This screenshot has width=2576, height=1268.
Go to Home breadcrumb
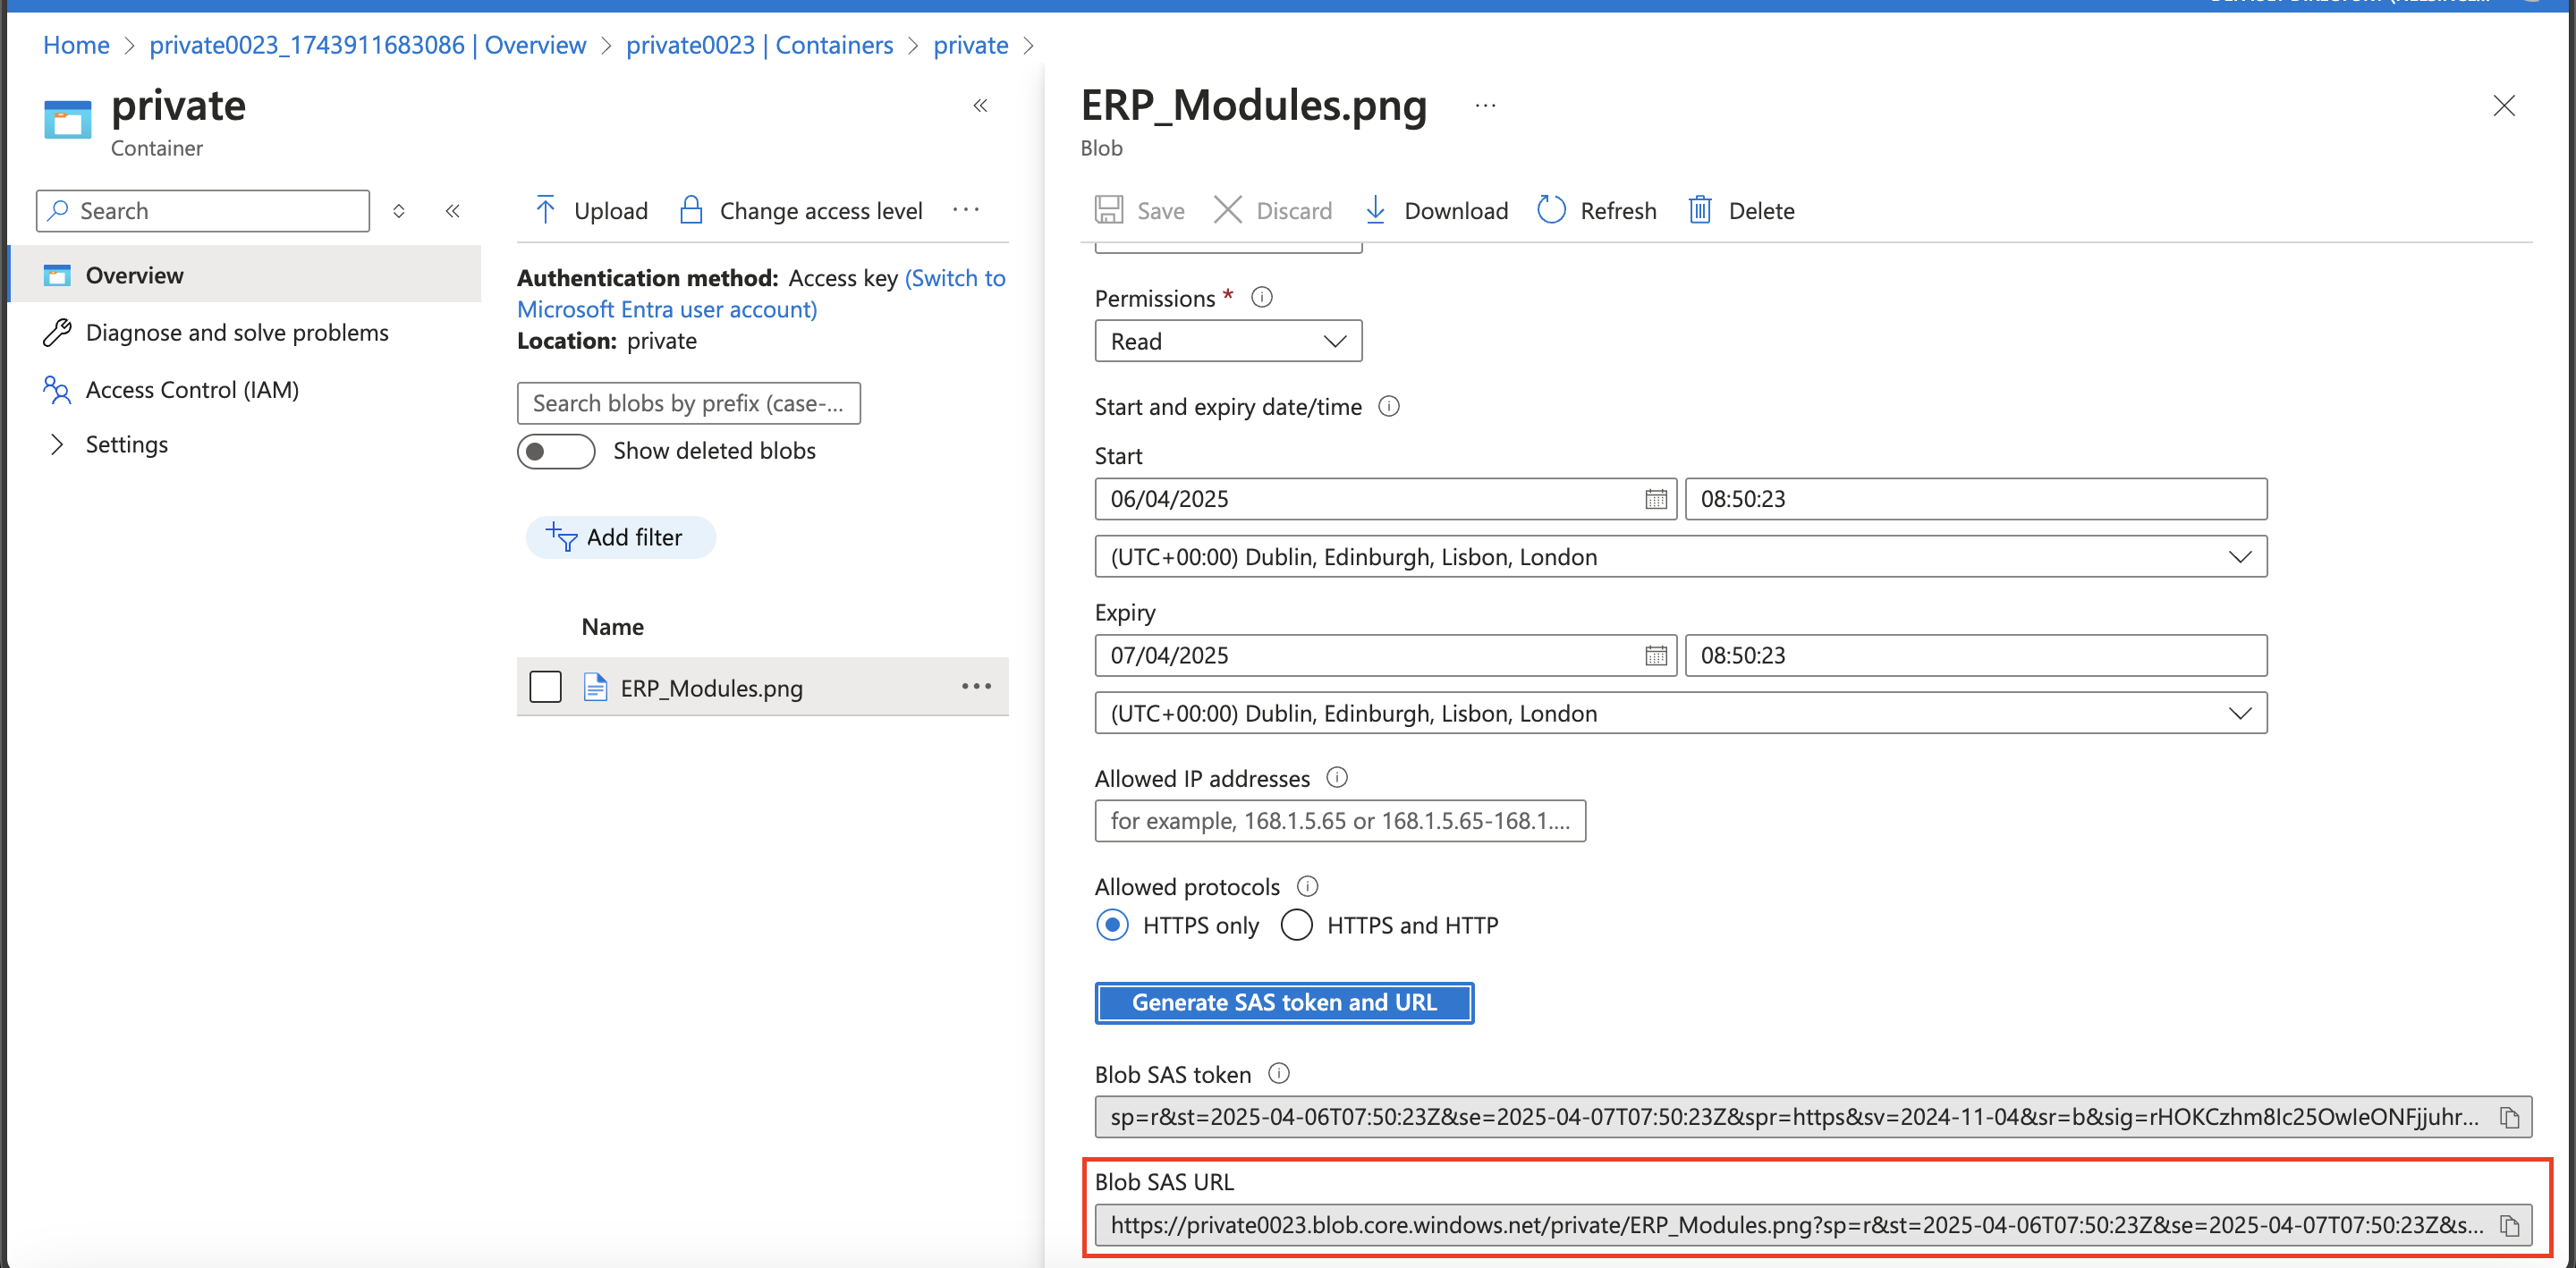(x=76, y=45)
